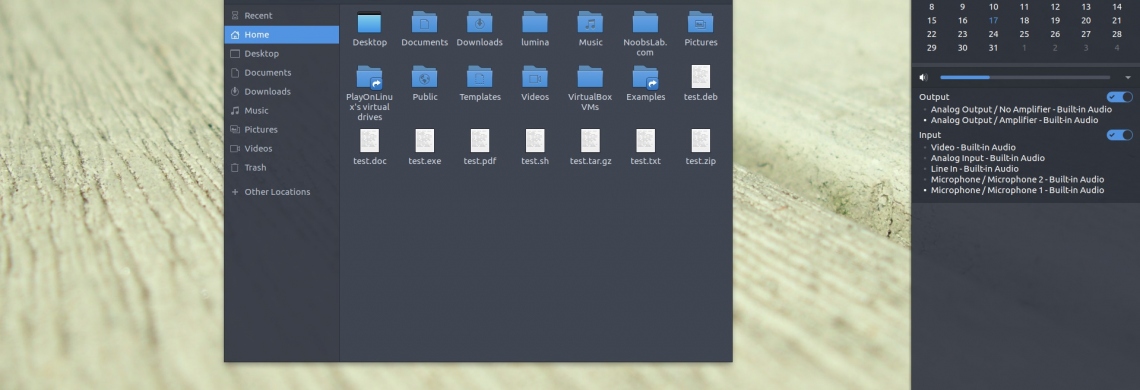Select Analog Output / No Amplifier device

coord(1021,109)
